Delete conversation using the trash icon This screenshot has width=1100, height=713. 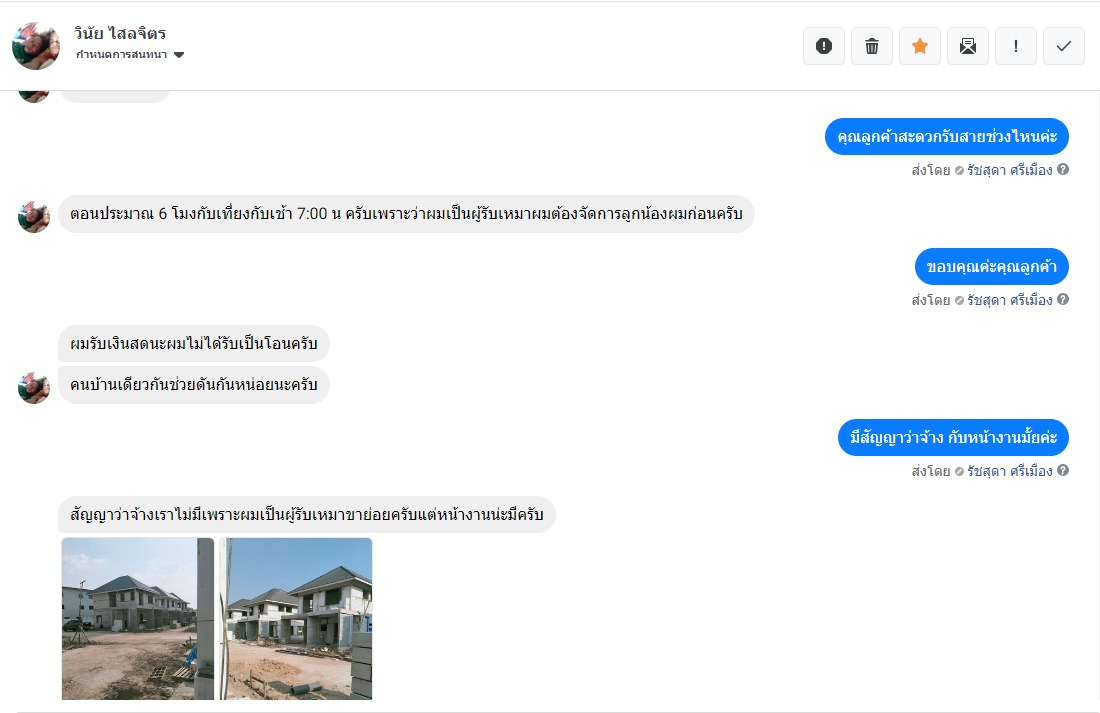(x=872, y=46)
